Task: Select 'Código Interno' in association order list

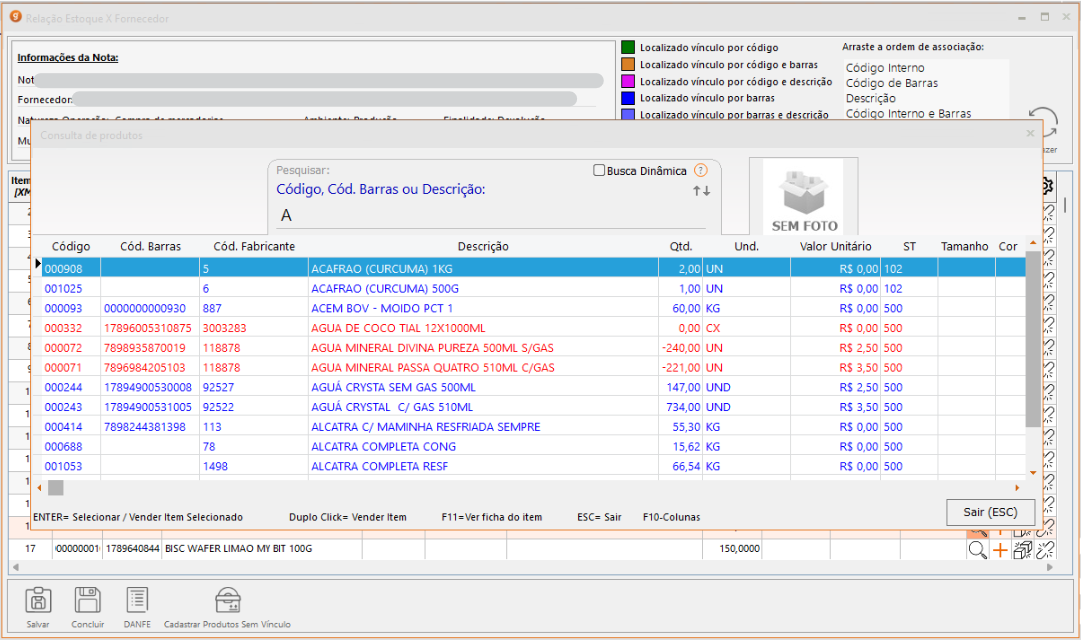Action: [885, 68]
